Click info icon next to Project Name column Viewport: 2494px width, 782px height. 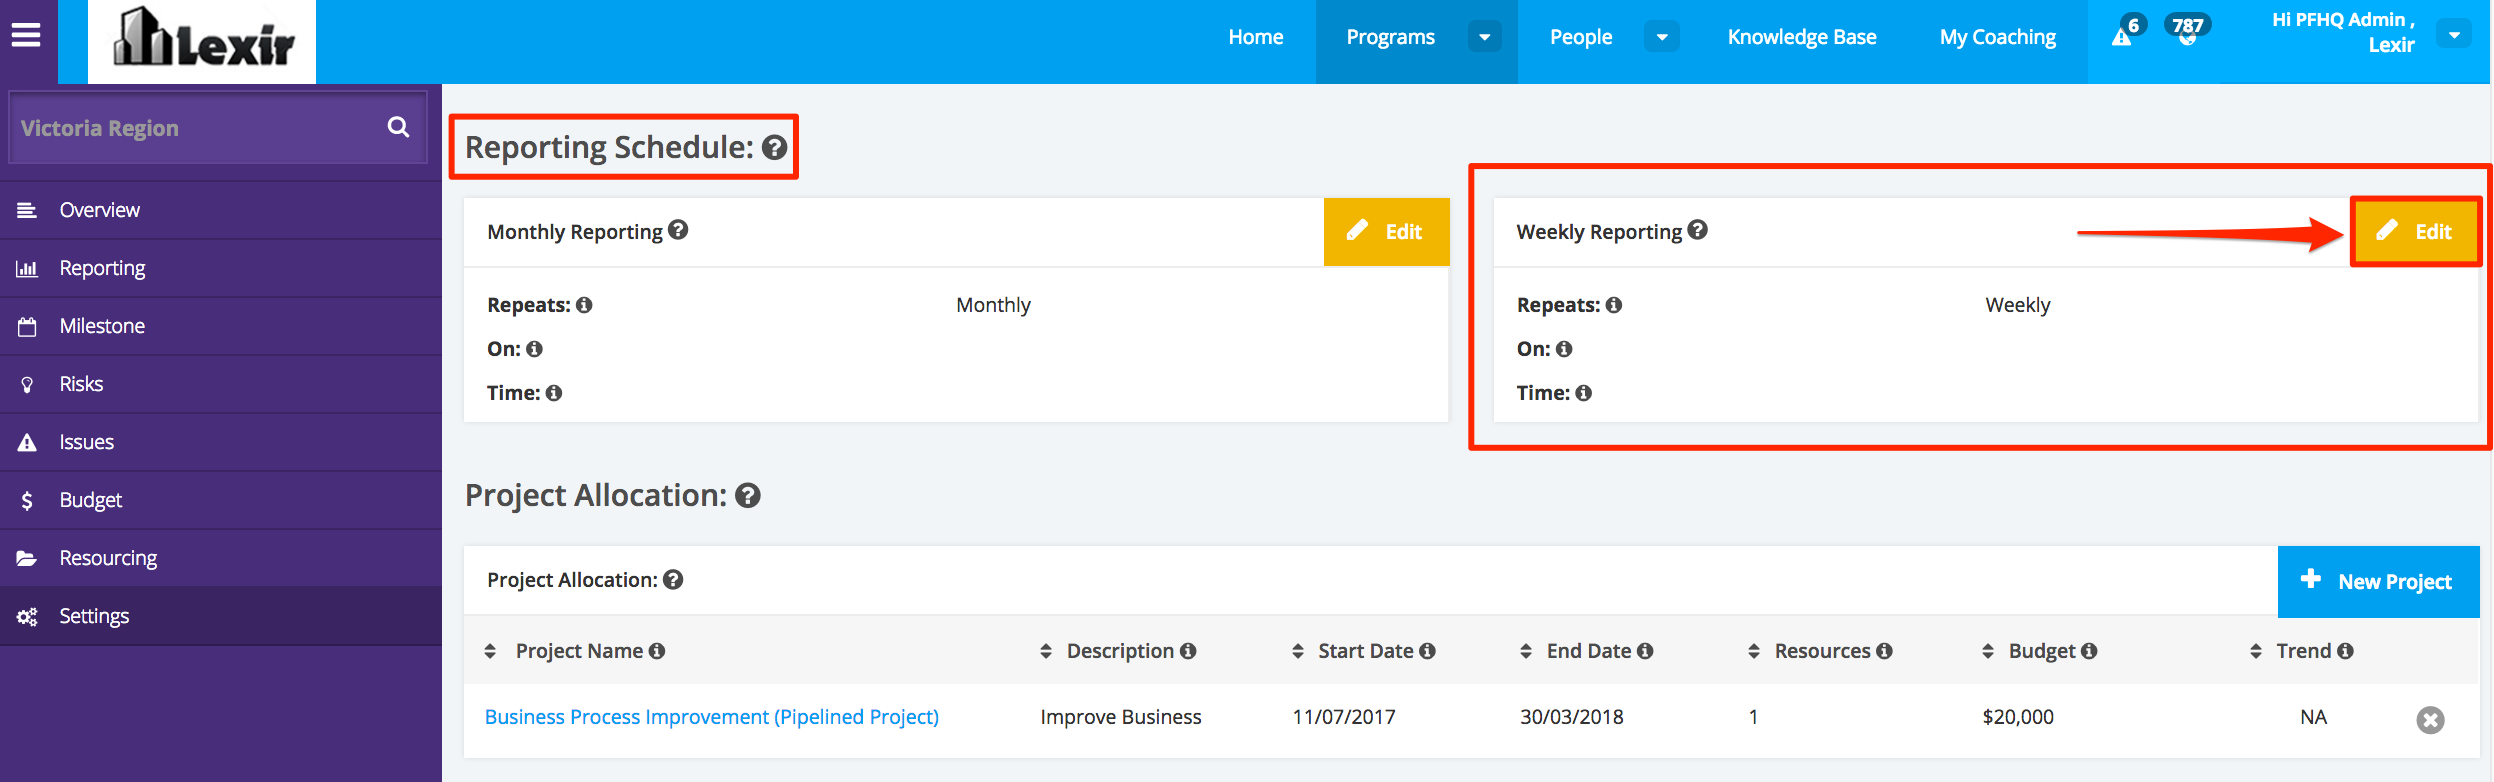point(657,651)
